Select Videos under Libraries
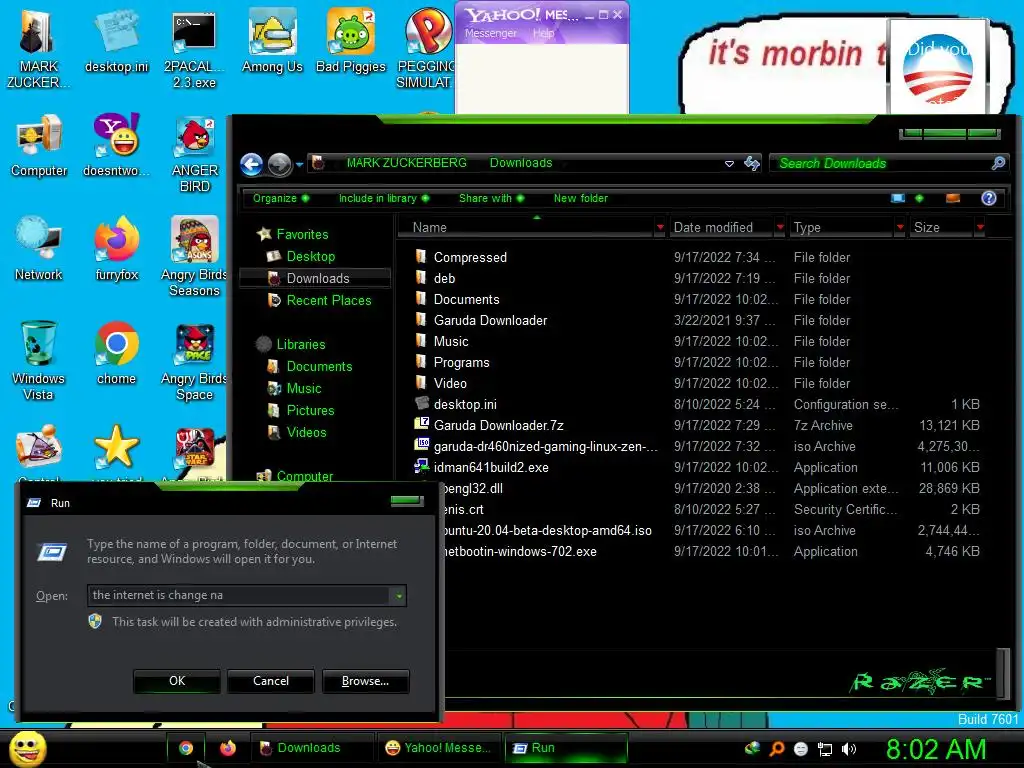The width and height of the screenshot is (1024, 768). tap(297, 432)
